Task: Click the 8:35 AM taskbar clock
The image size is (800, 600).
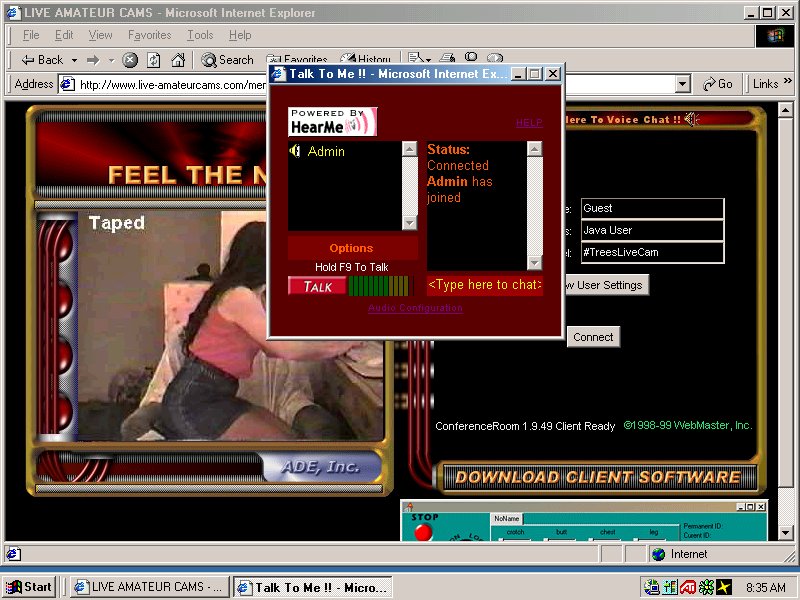Action: pos(765,587)
